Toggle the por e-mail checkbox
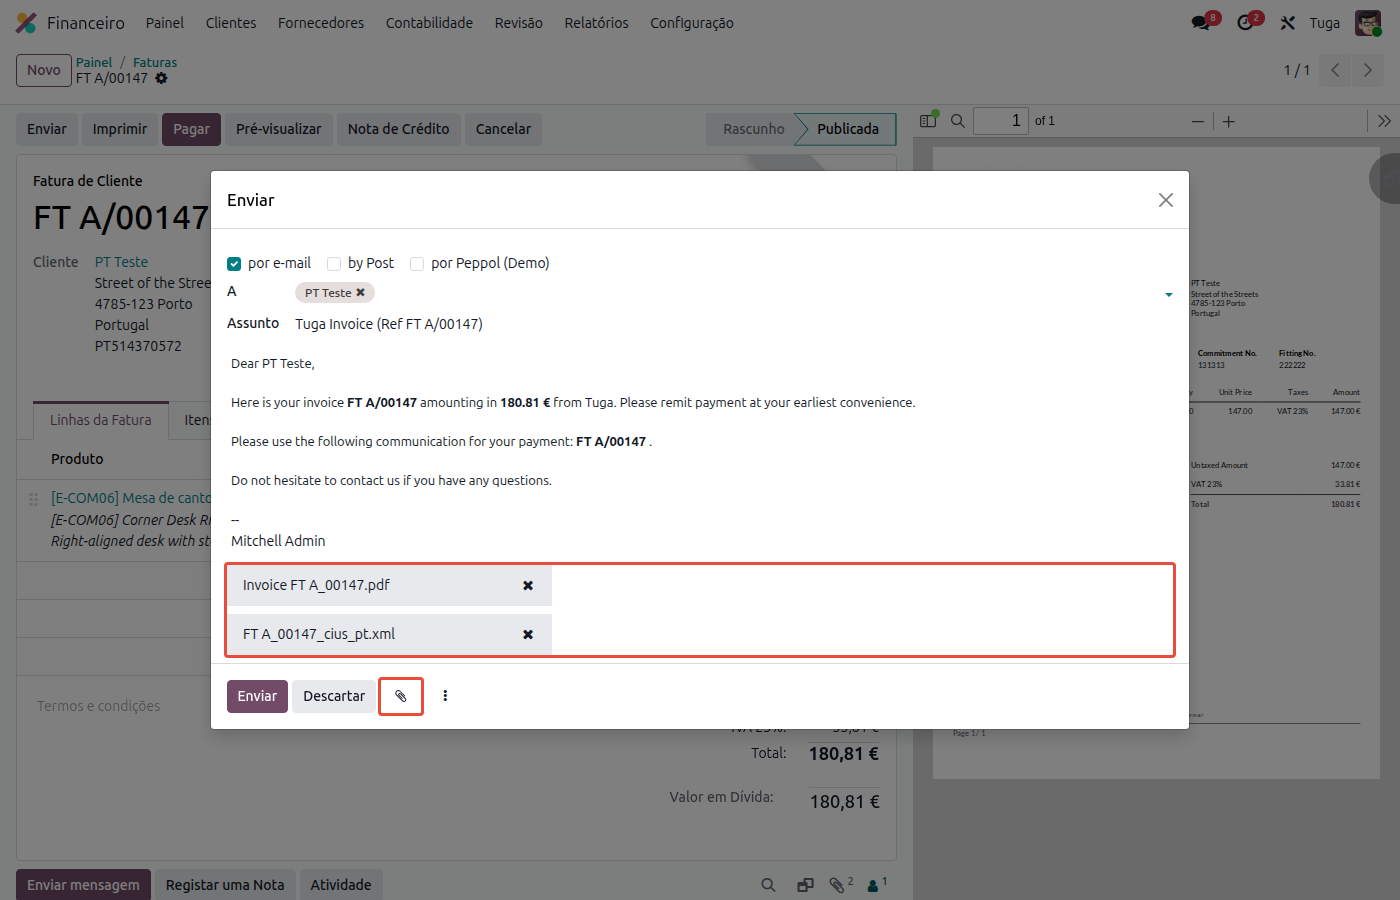Viewport: 1400px width, 900px height. [x=234, y=264]
